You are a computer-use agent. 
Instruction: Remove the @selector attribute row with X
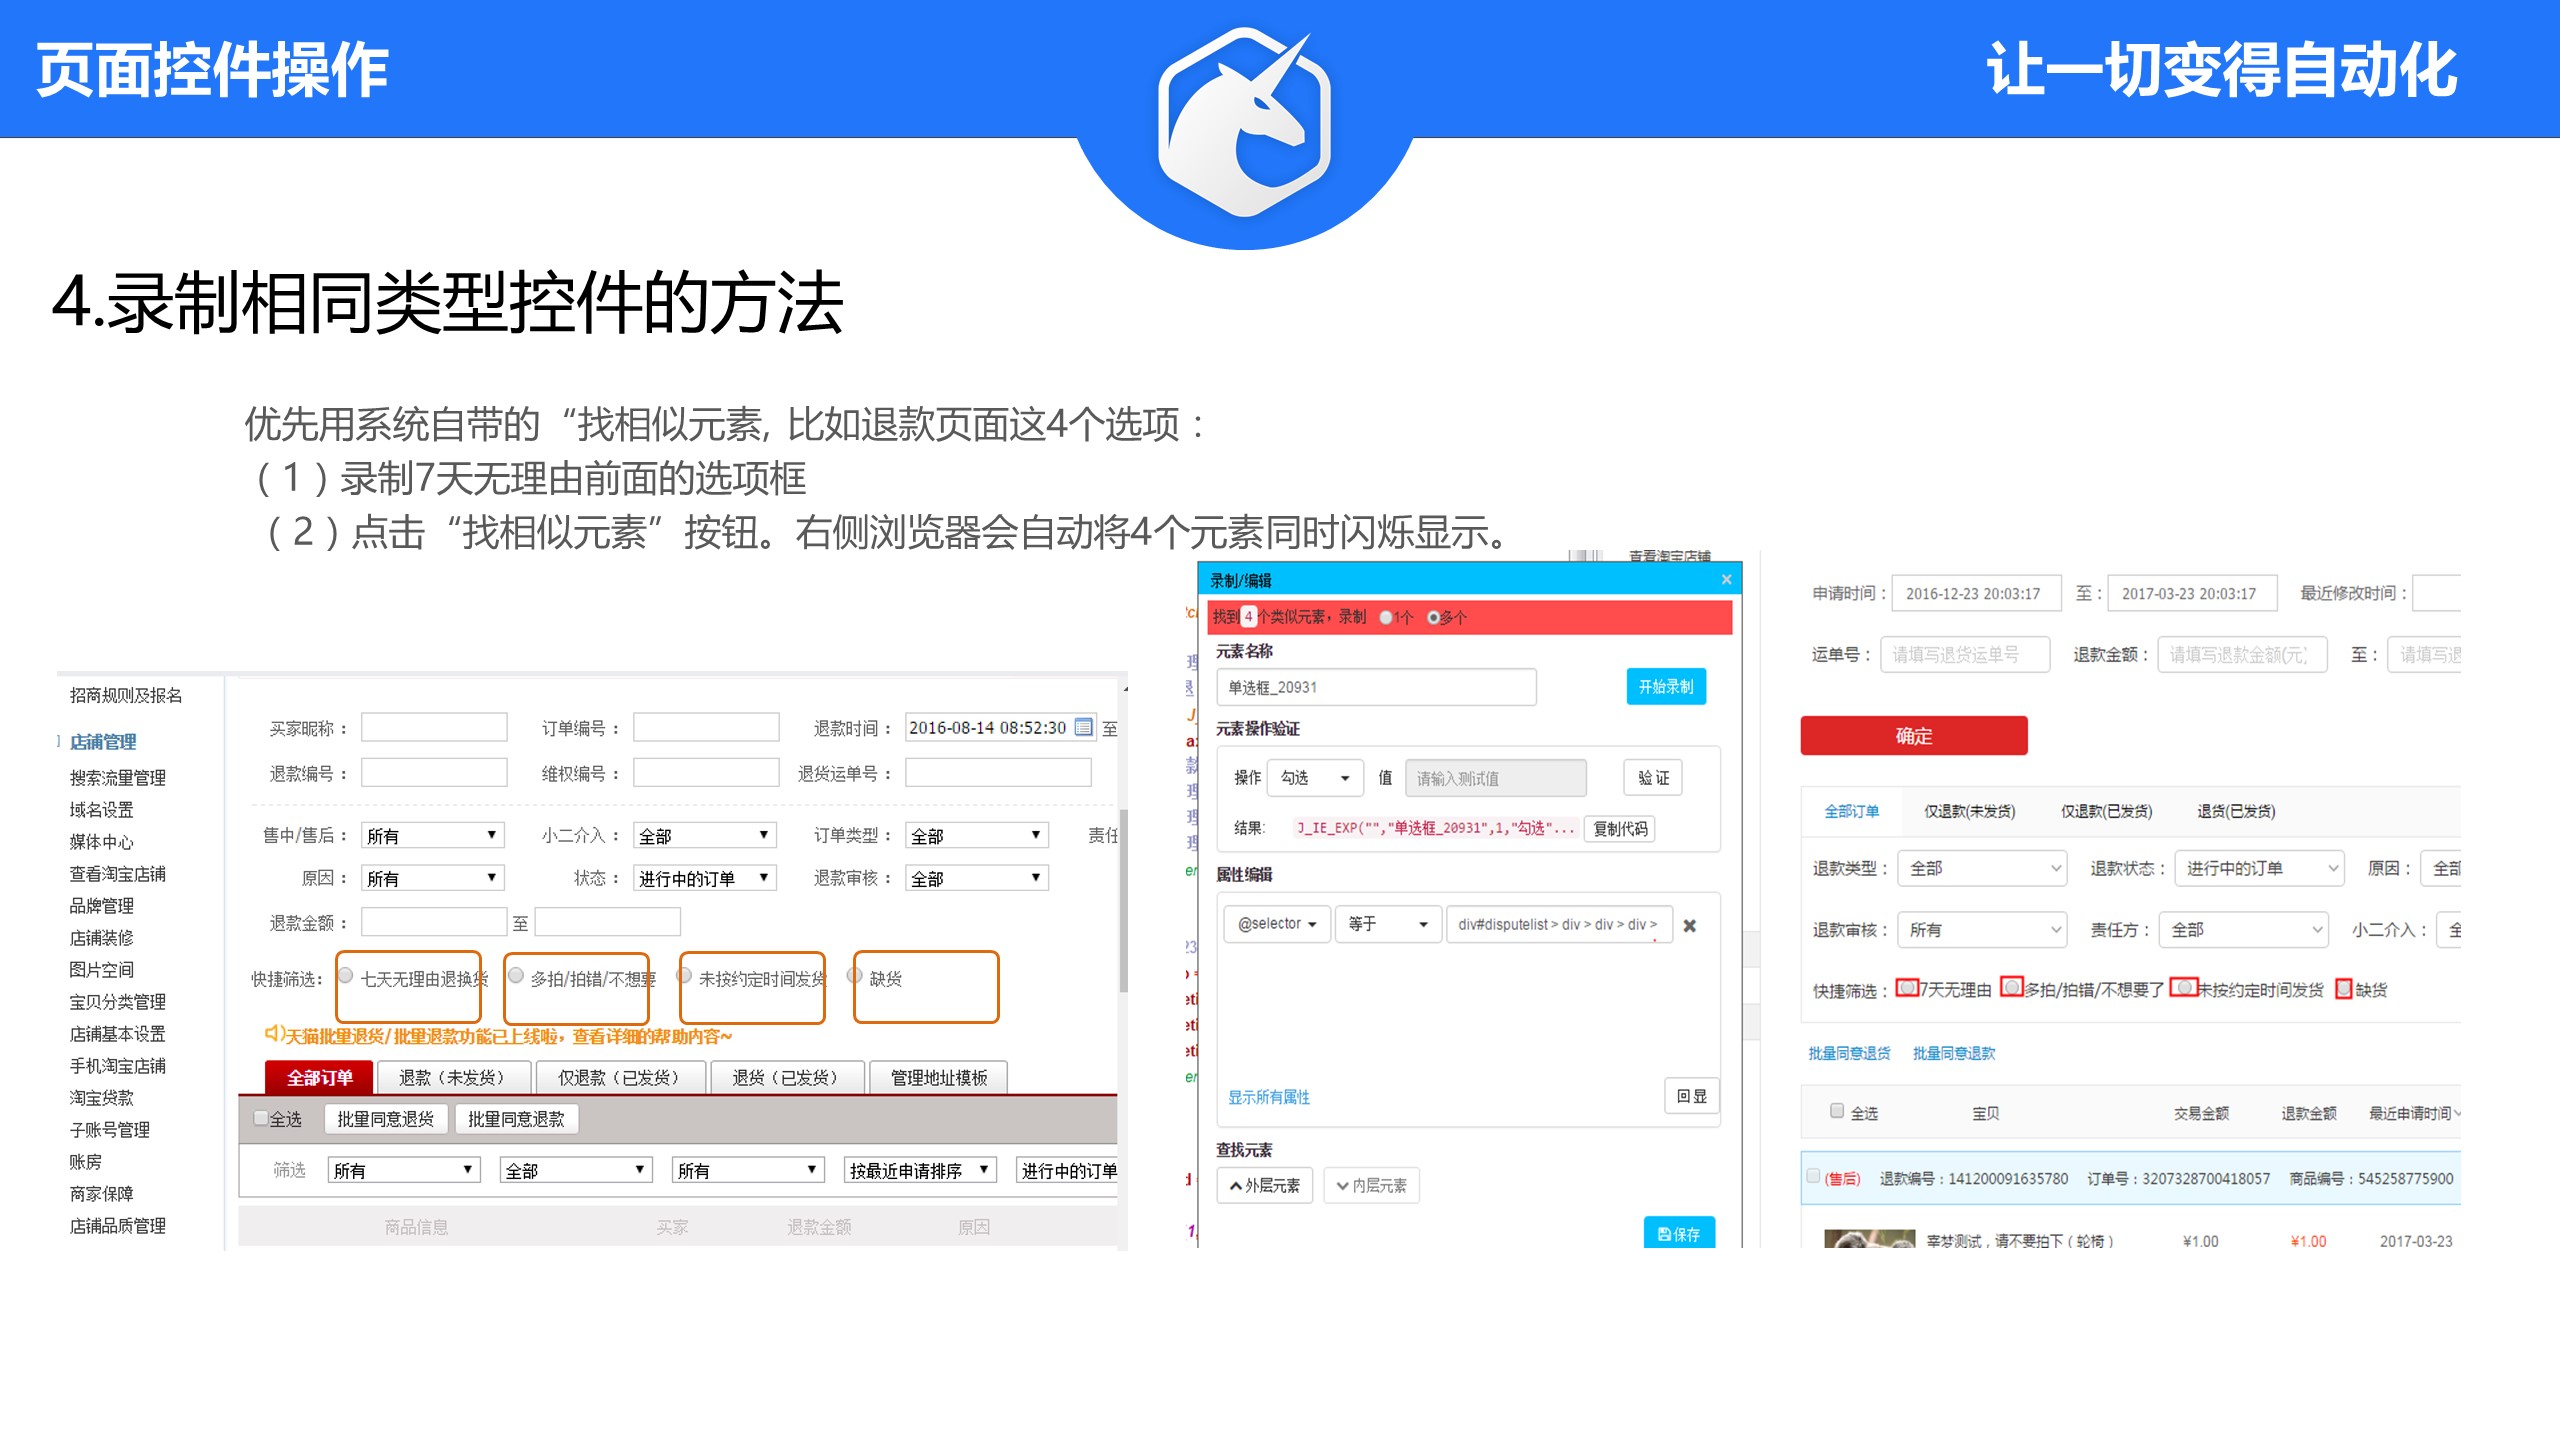(1690, 926)
